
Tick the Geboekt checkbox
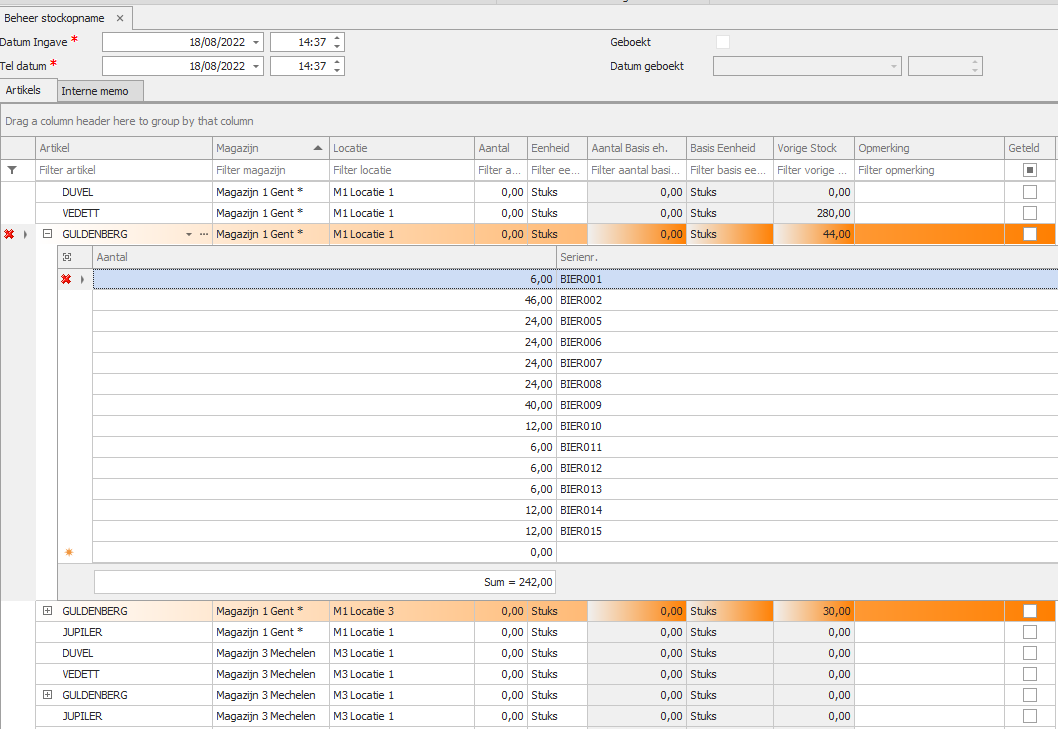(723, 42)
